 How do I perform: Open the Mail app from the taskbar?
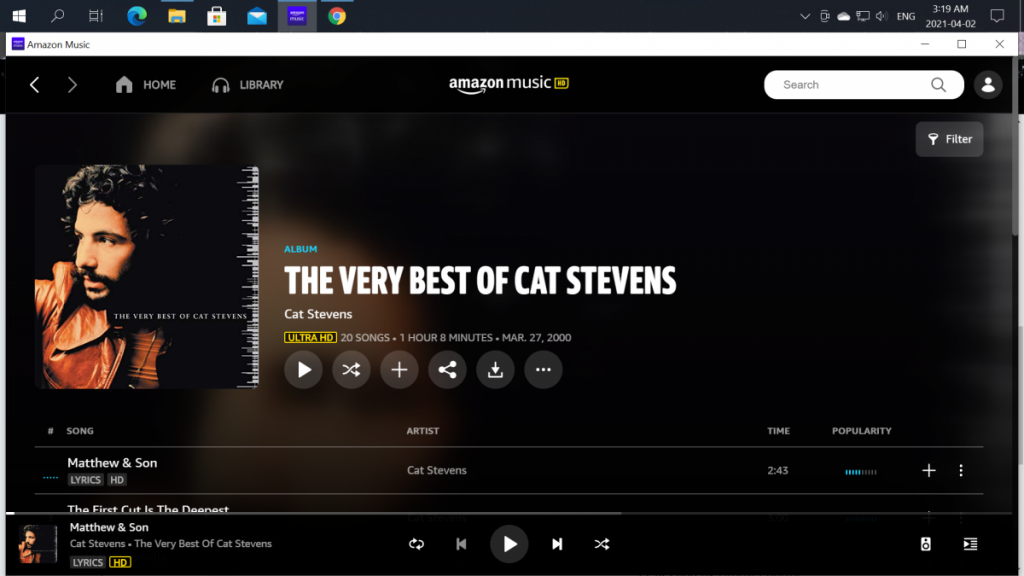257,16
